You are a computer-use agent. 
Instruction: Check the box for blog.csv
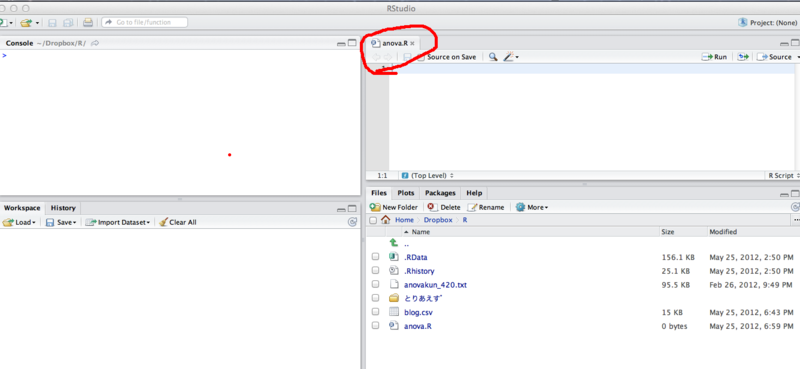(376, 312)
